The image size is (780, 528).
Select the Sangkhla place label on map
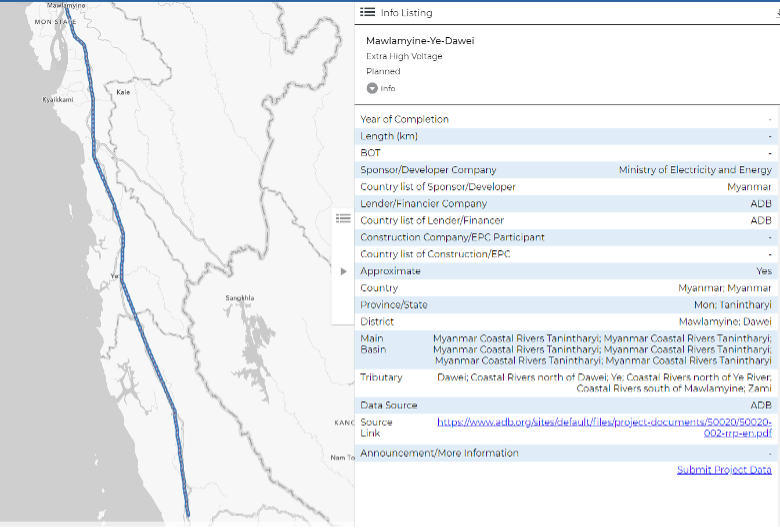pyautogui.click(x=240, y=297)
